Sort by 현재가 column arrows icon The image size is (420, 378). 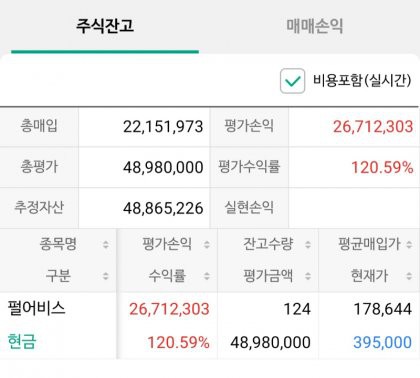[409, 276]
